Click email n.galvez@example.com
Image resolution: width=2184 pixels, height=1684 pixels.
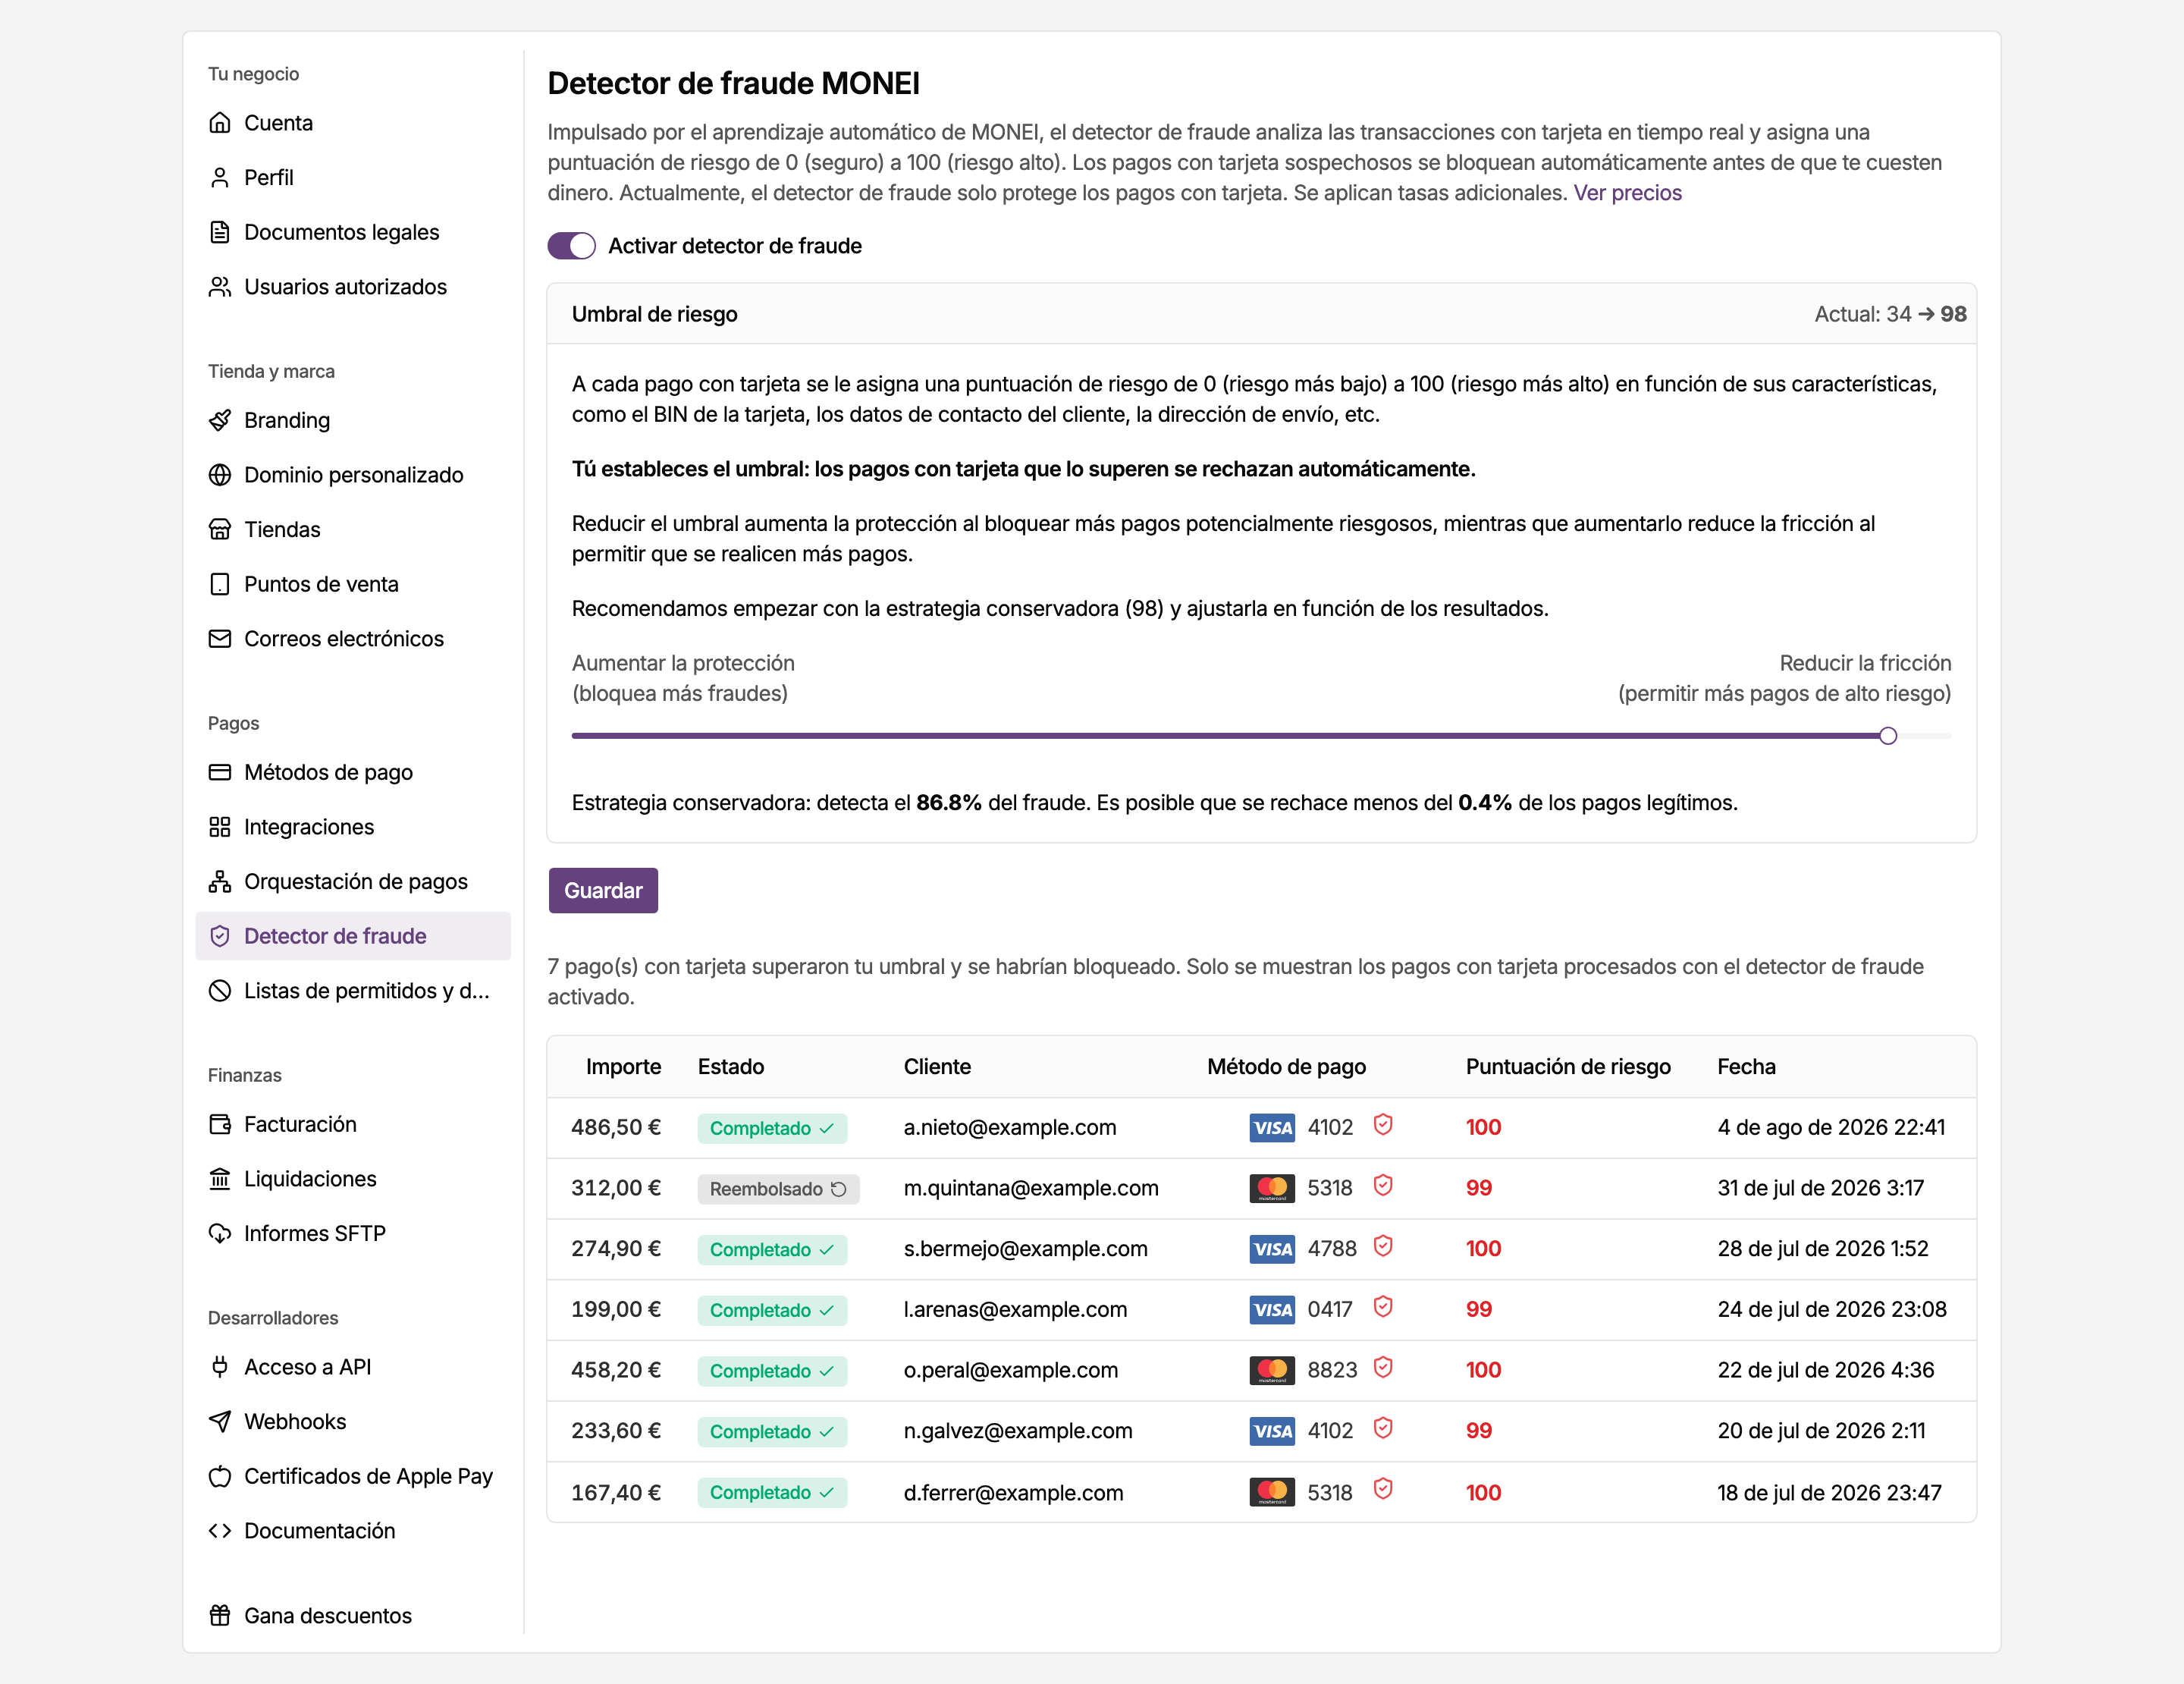[1018, 1431]
